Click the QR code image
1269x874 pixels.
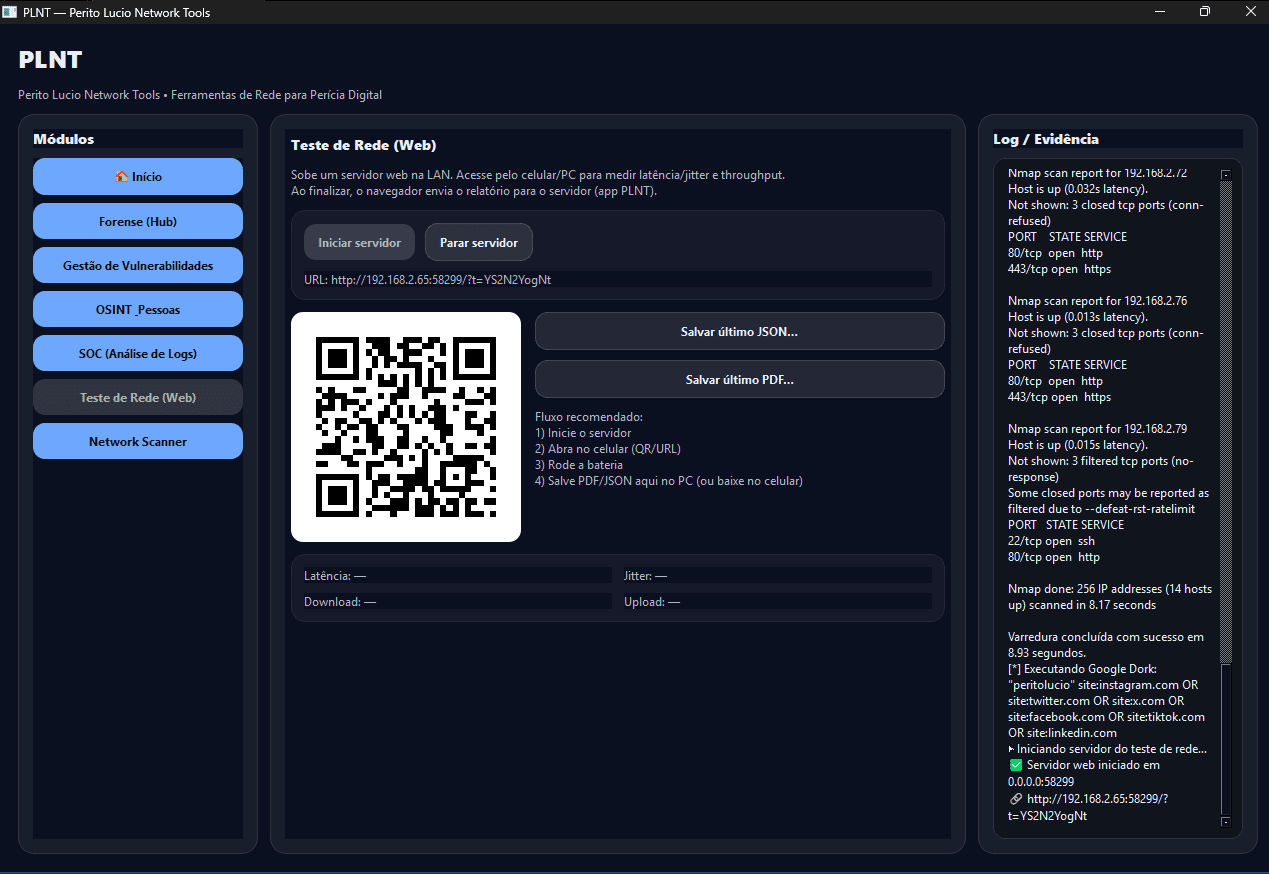tap(405, 426)
